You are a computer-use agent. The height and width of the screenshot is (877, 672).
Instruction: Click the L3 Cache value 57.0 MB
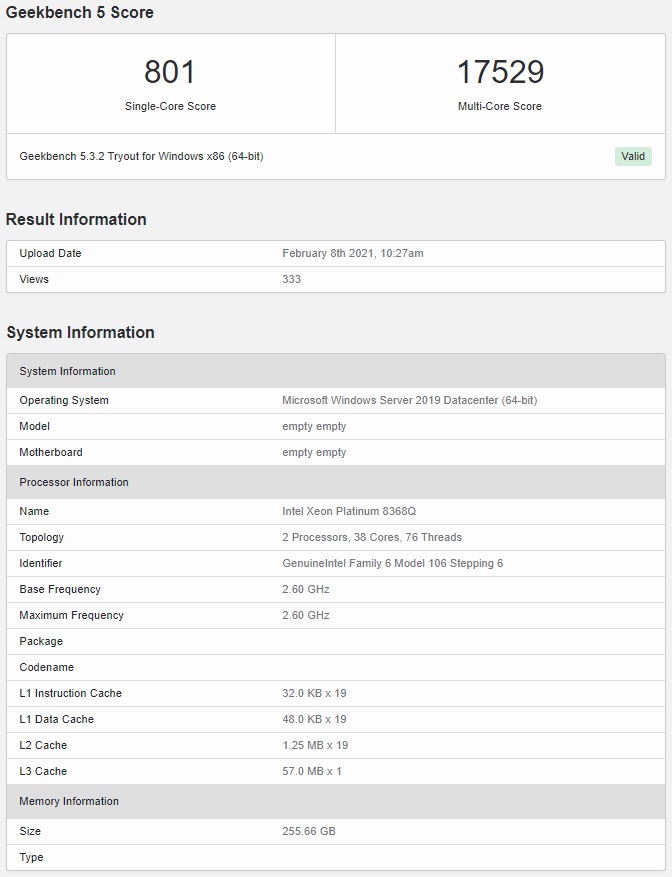(312, 771)
